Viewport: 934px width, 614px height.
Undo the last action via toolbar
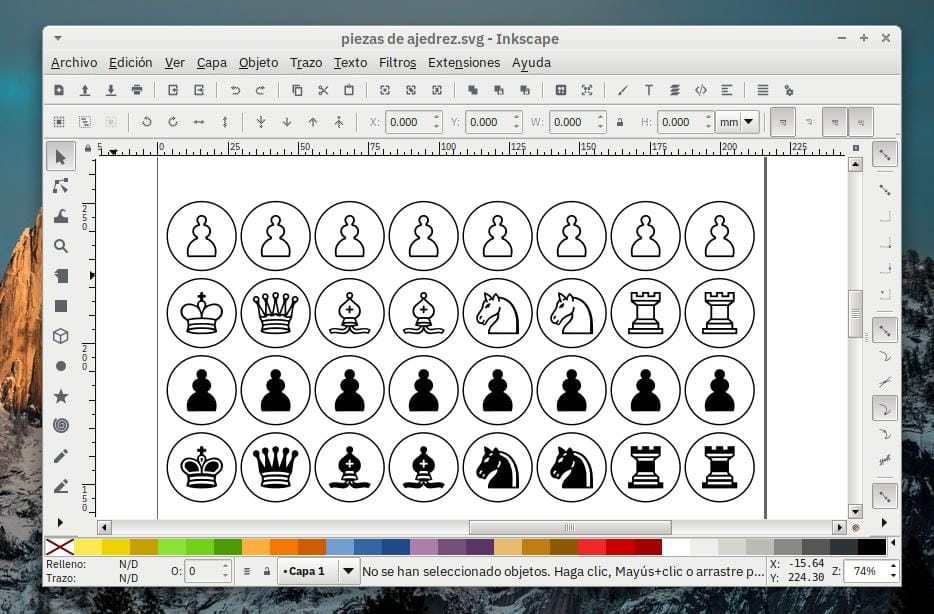click(x=233, y=90)
